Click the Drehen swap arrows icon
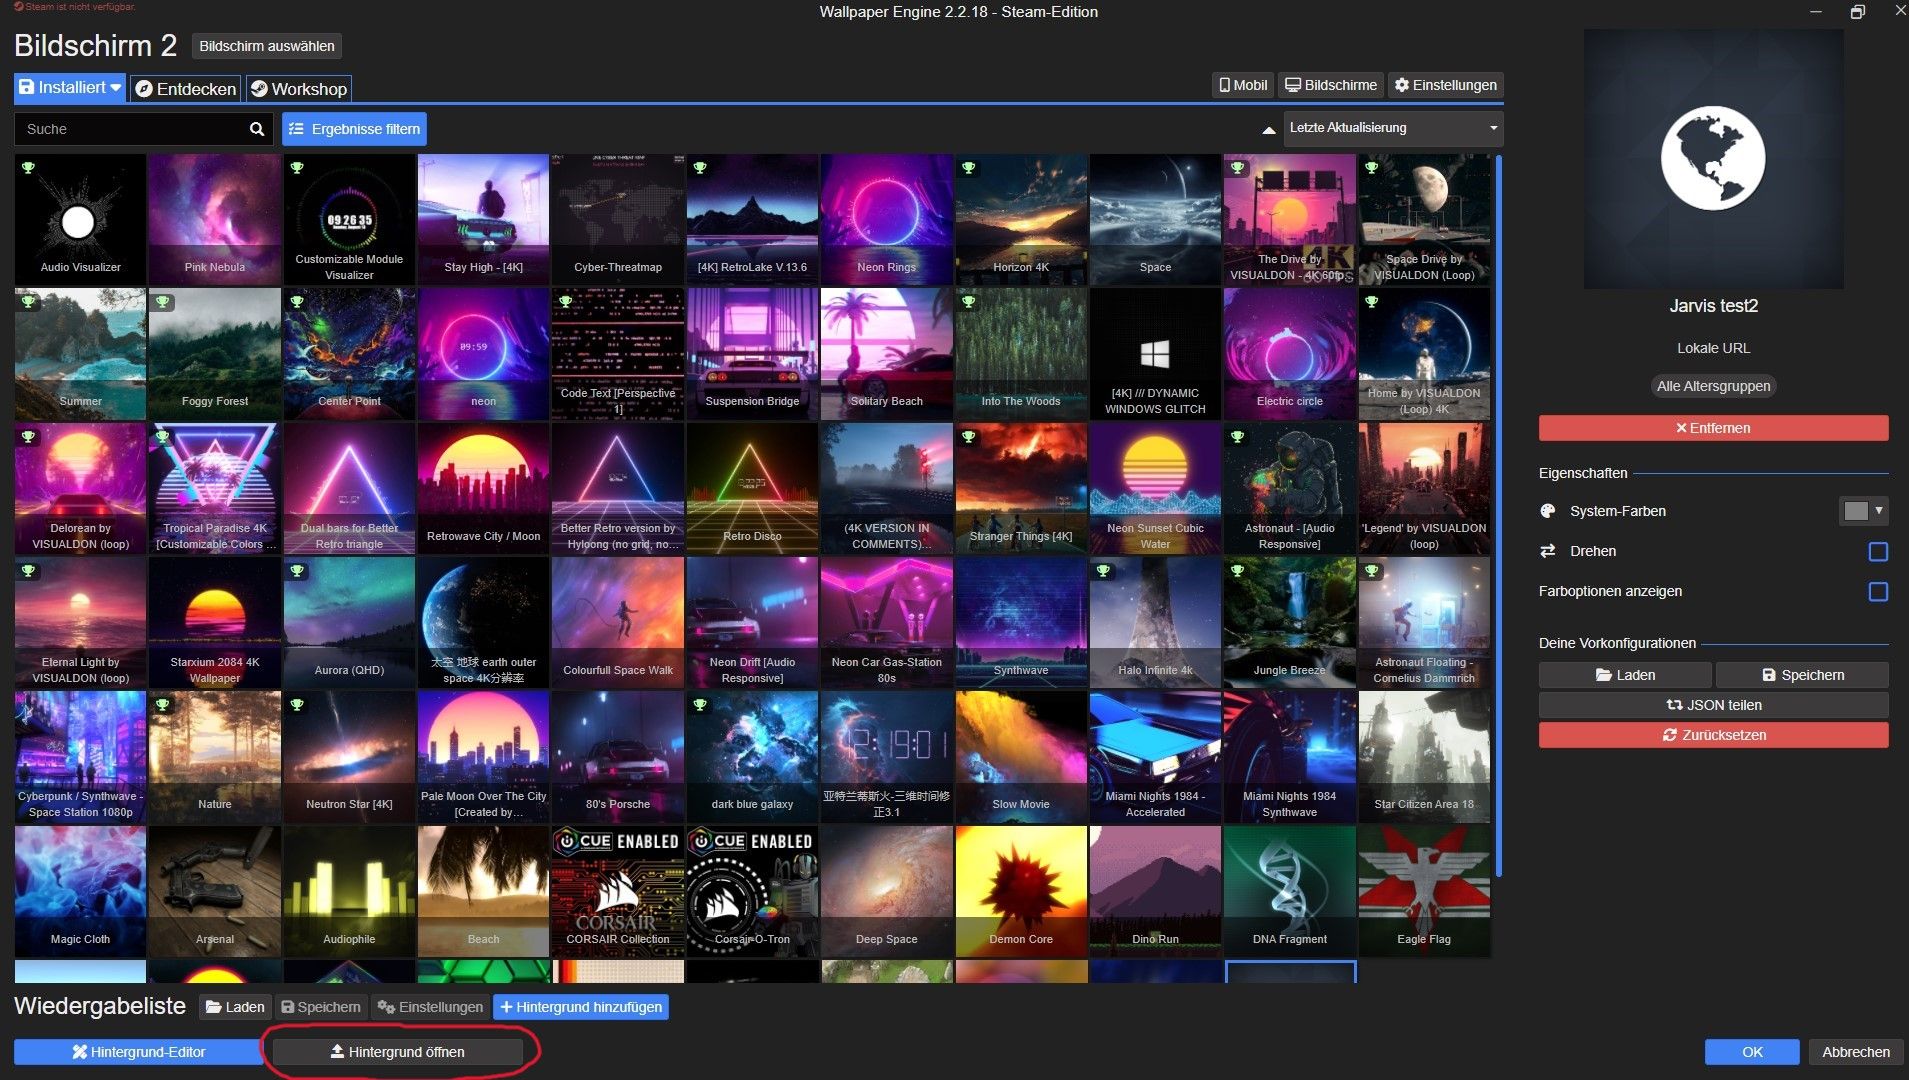 coord(1548,551)
